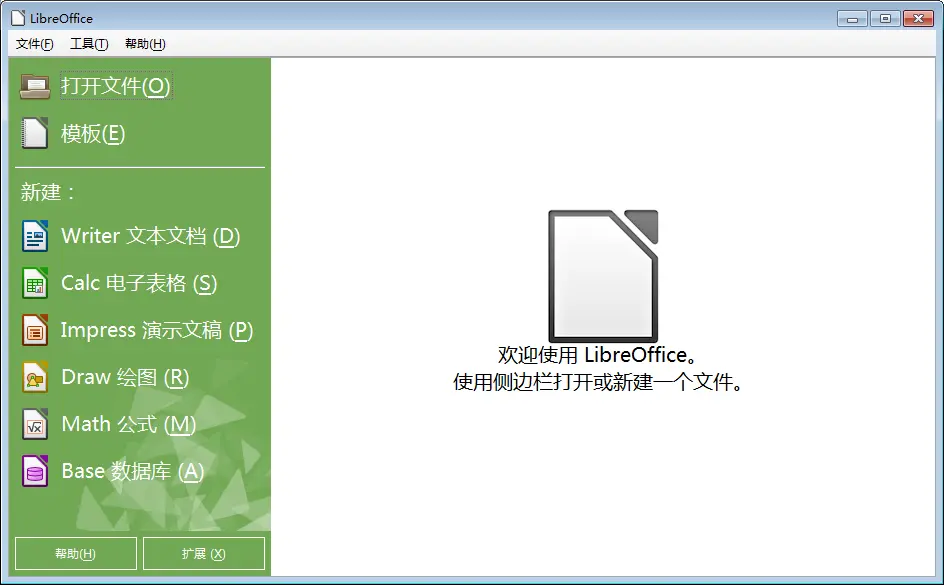Screen dimensions: 944x585
Task: Click the Math formula icon
Action: tap(35, 424)
